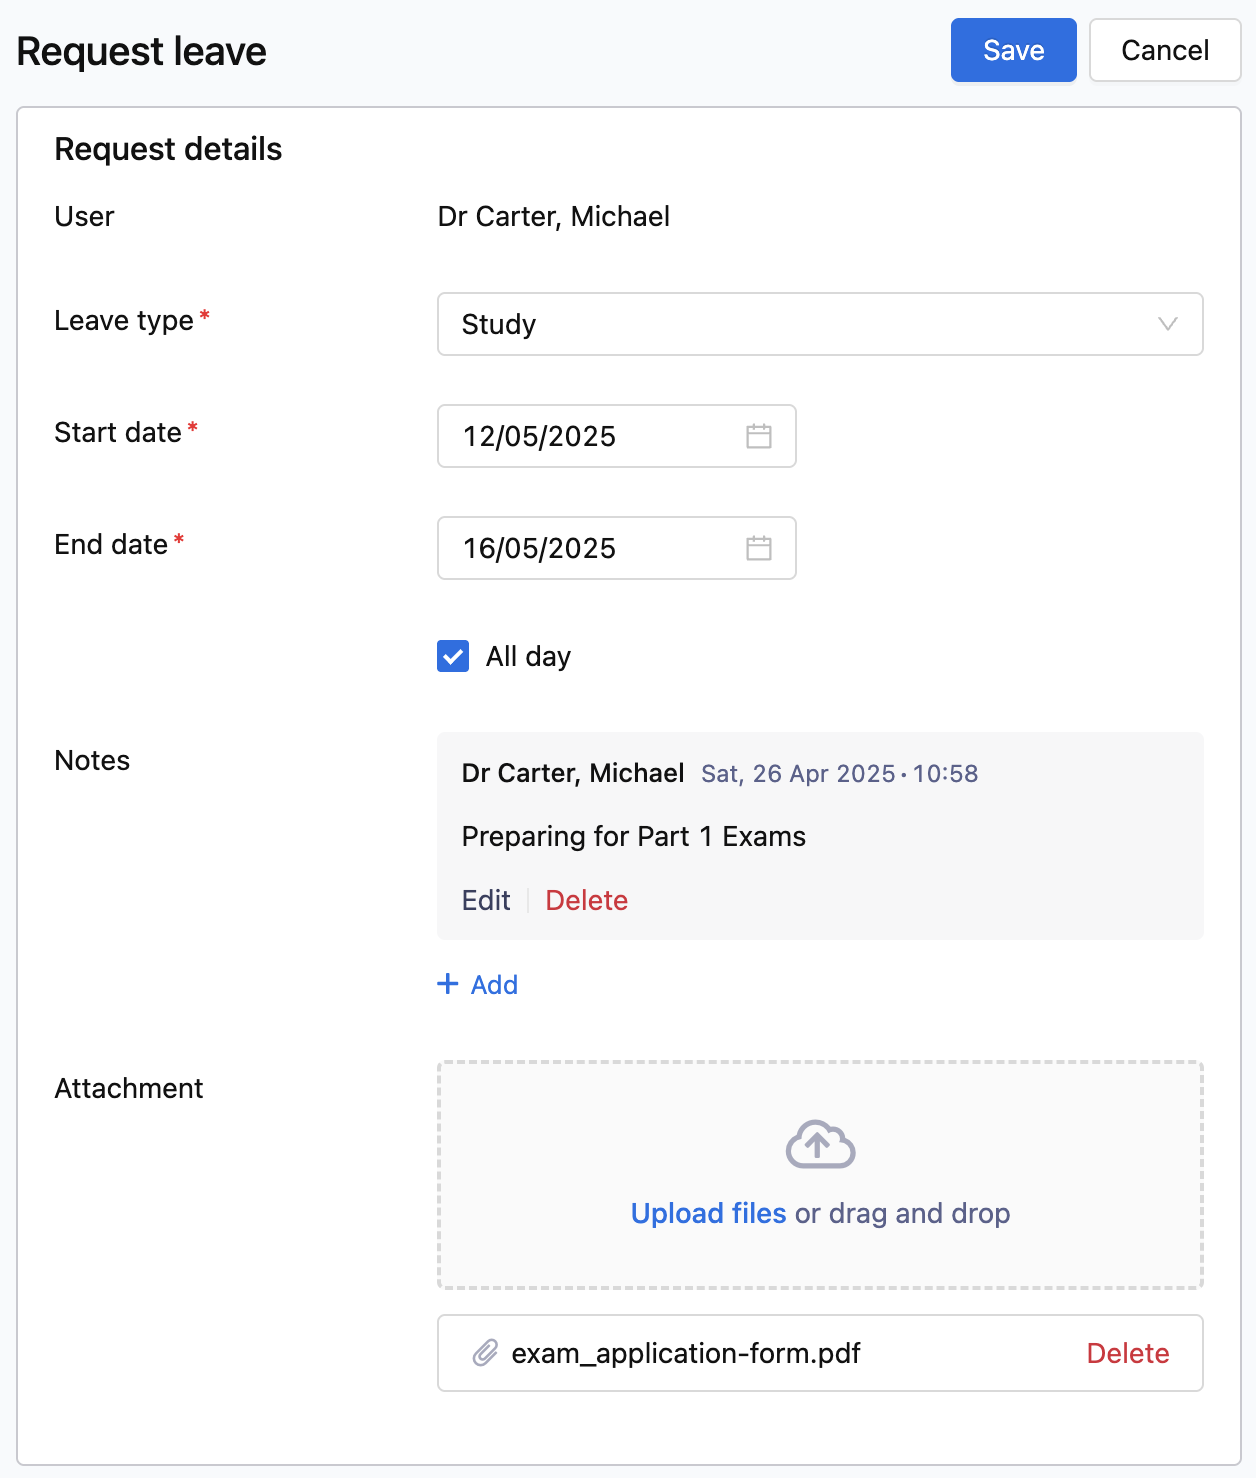Screen dimensions: 1256x1478
Task: Expand the Leave type chevron arrow
Action: click(x=1167, y=324)
